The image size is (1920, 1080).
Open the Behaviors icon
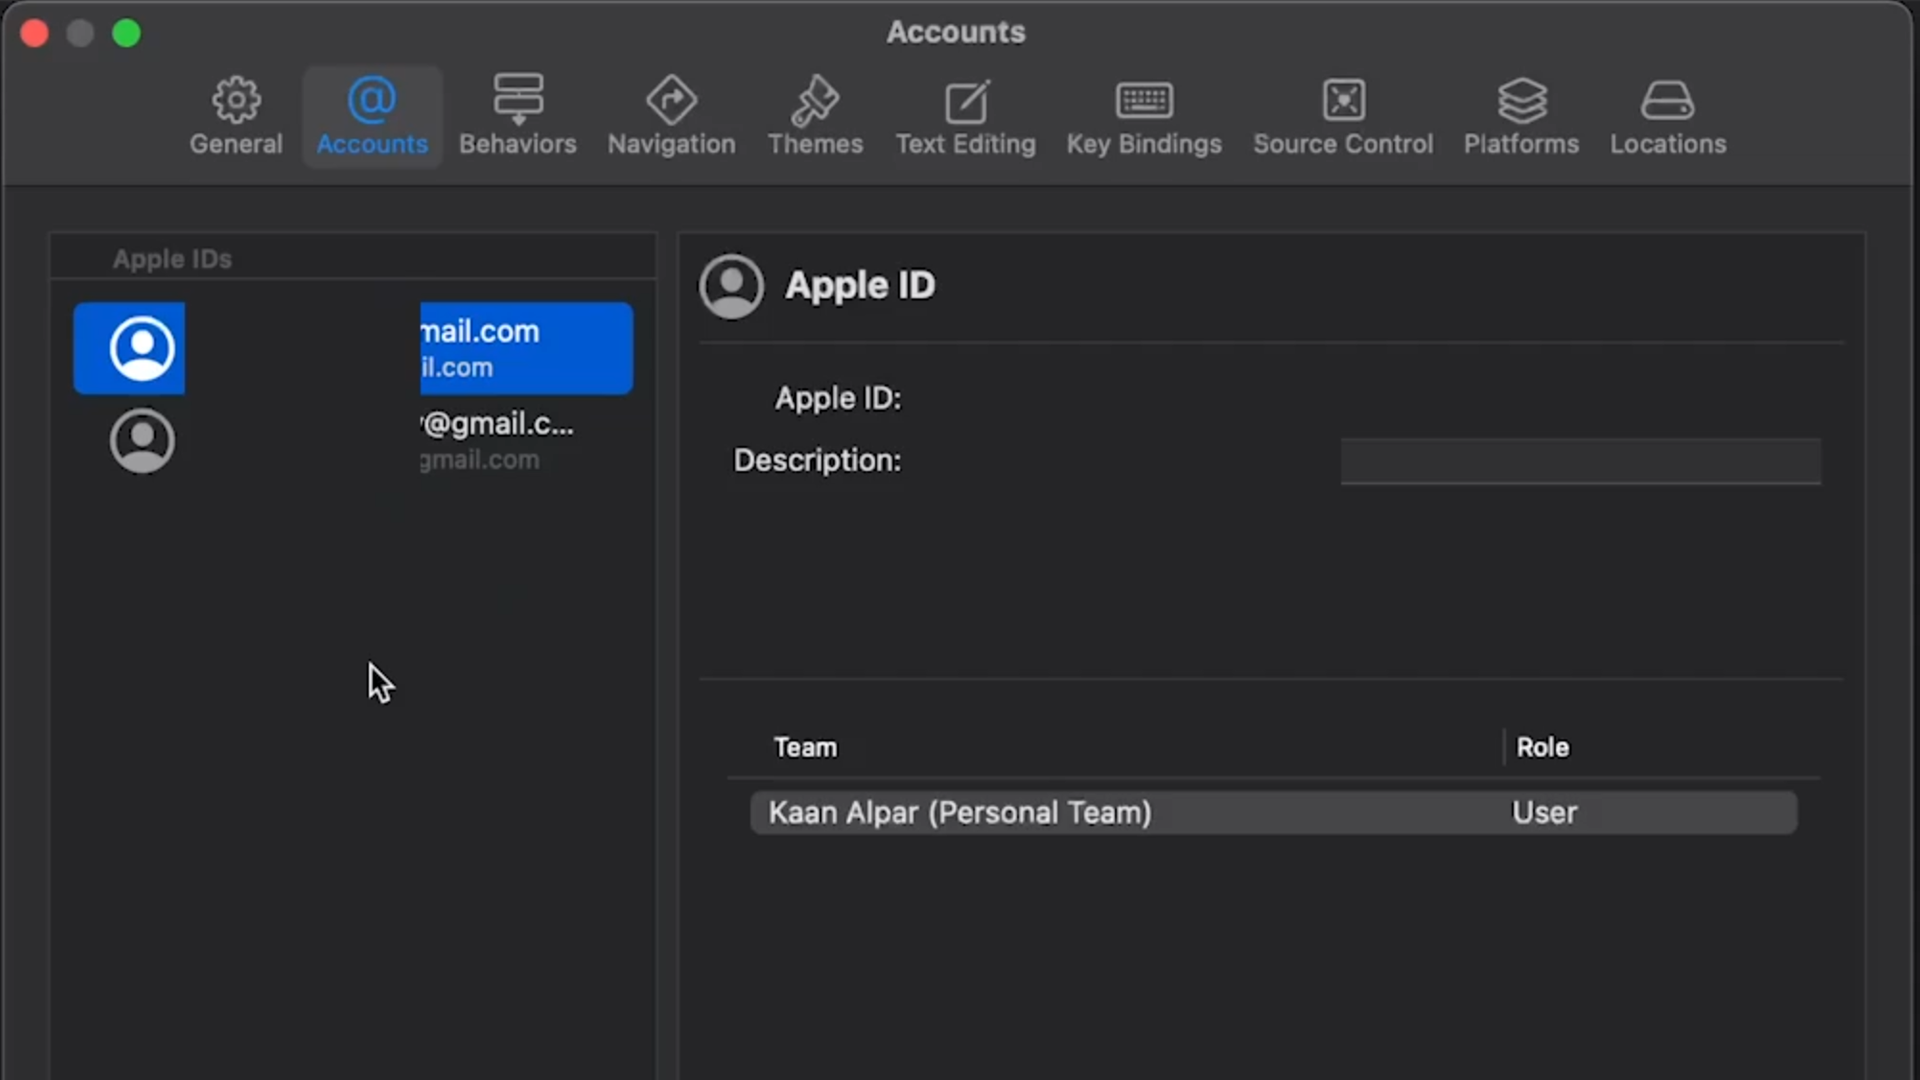point(518,99)
